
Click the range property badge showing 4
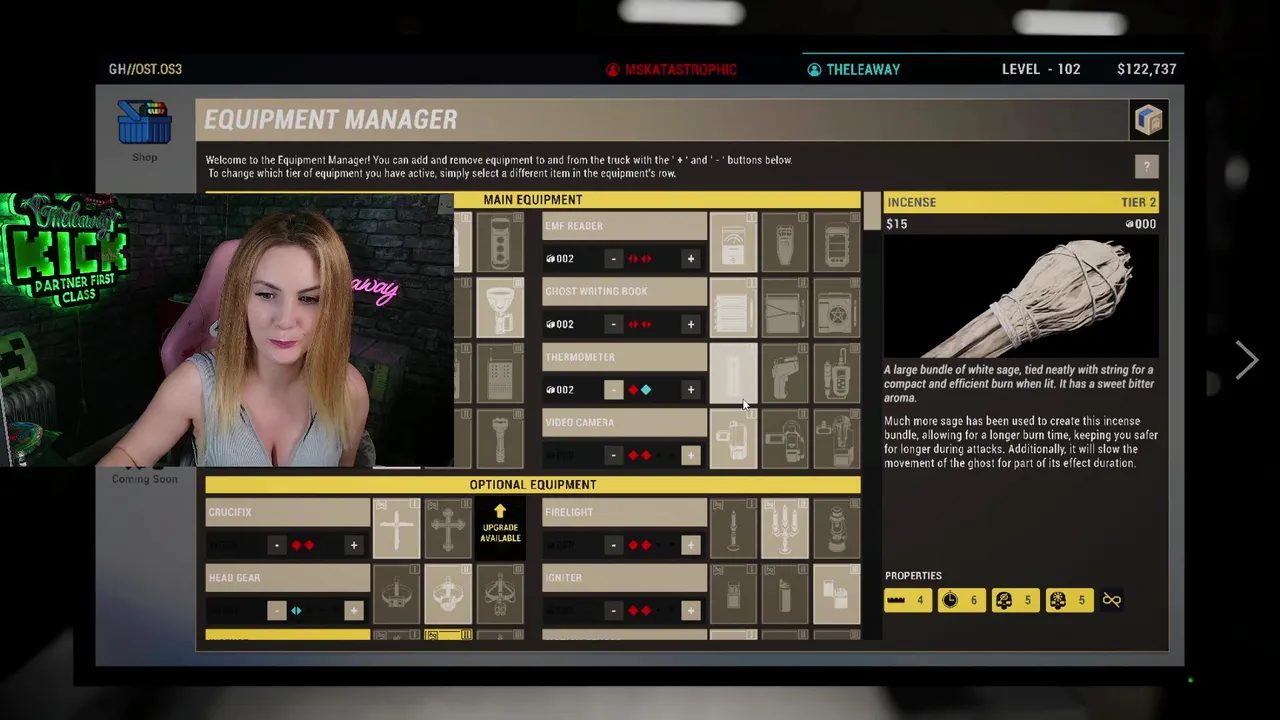click(908, 600)
